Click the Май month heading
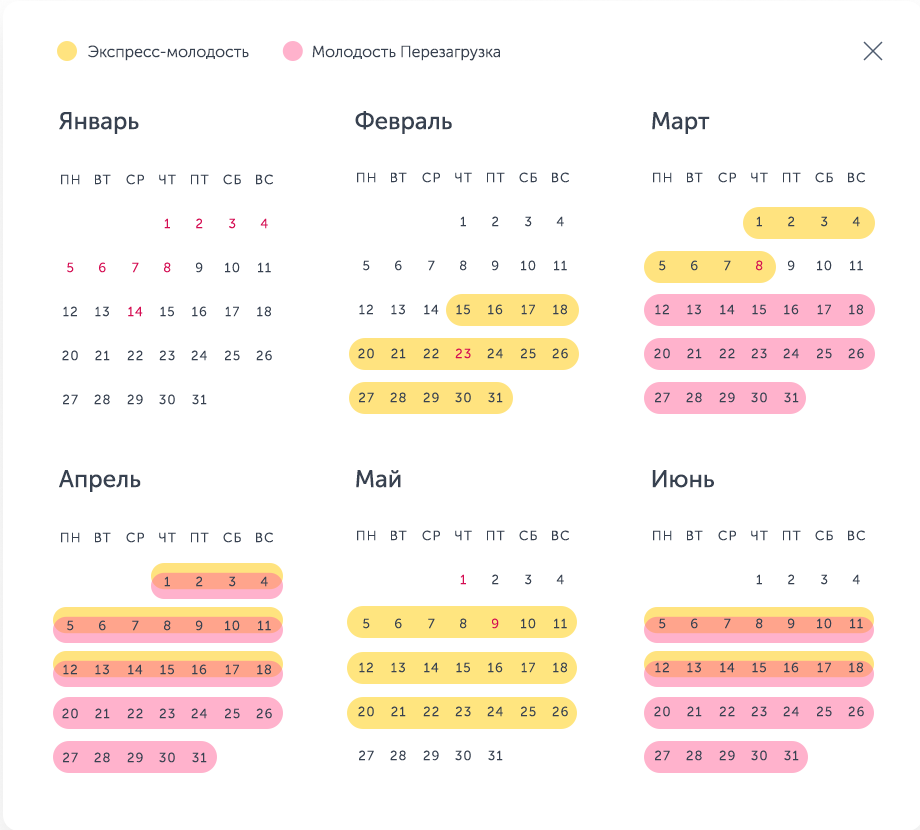 pyautogui.click(x=378, y=479)
